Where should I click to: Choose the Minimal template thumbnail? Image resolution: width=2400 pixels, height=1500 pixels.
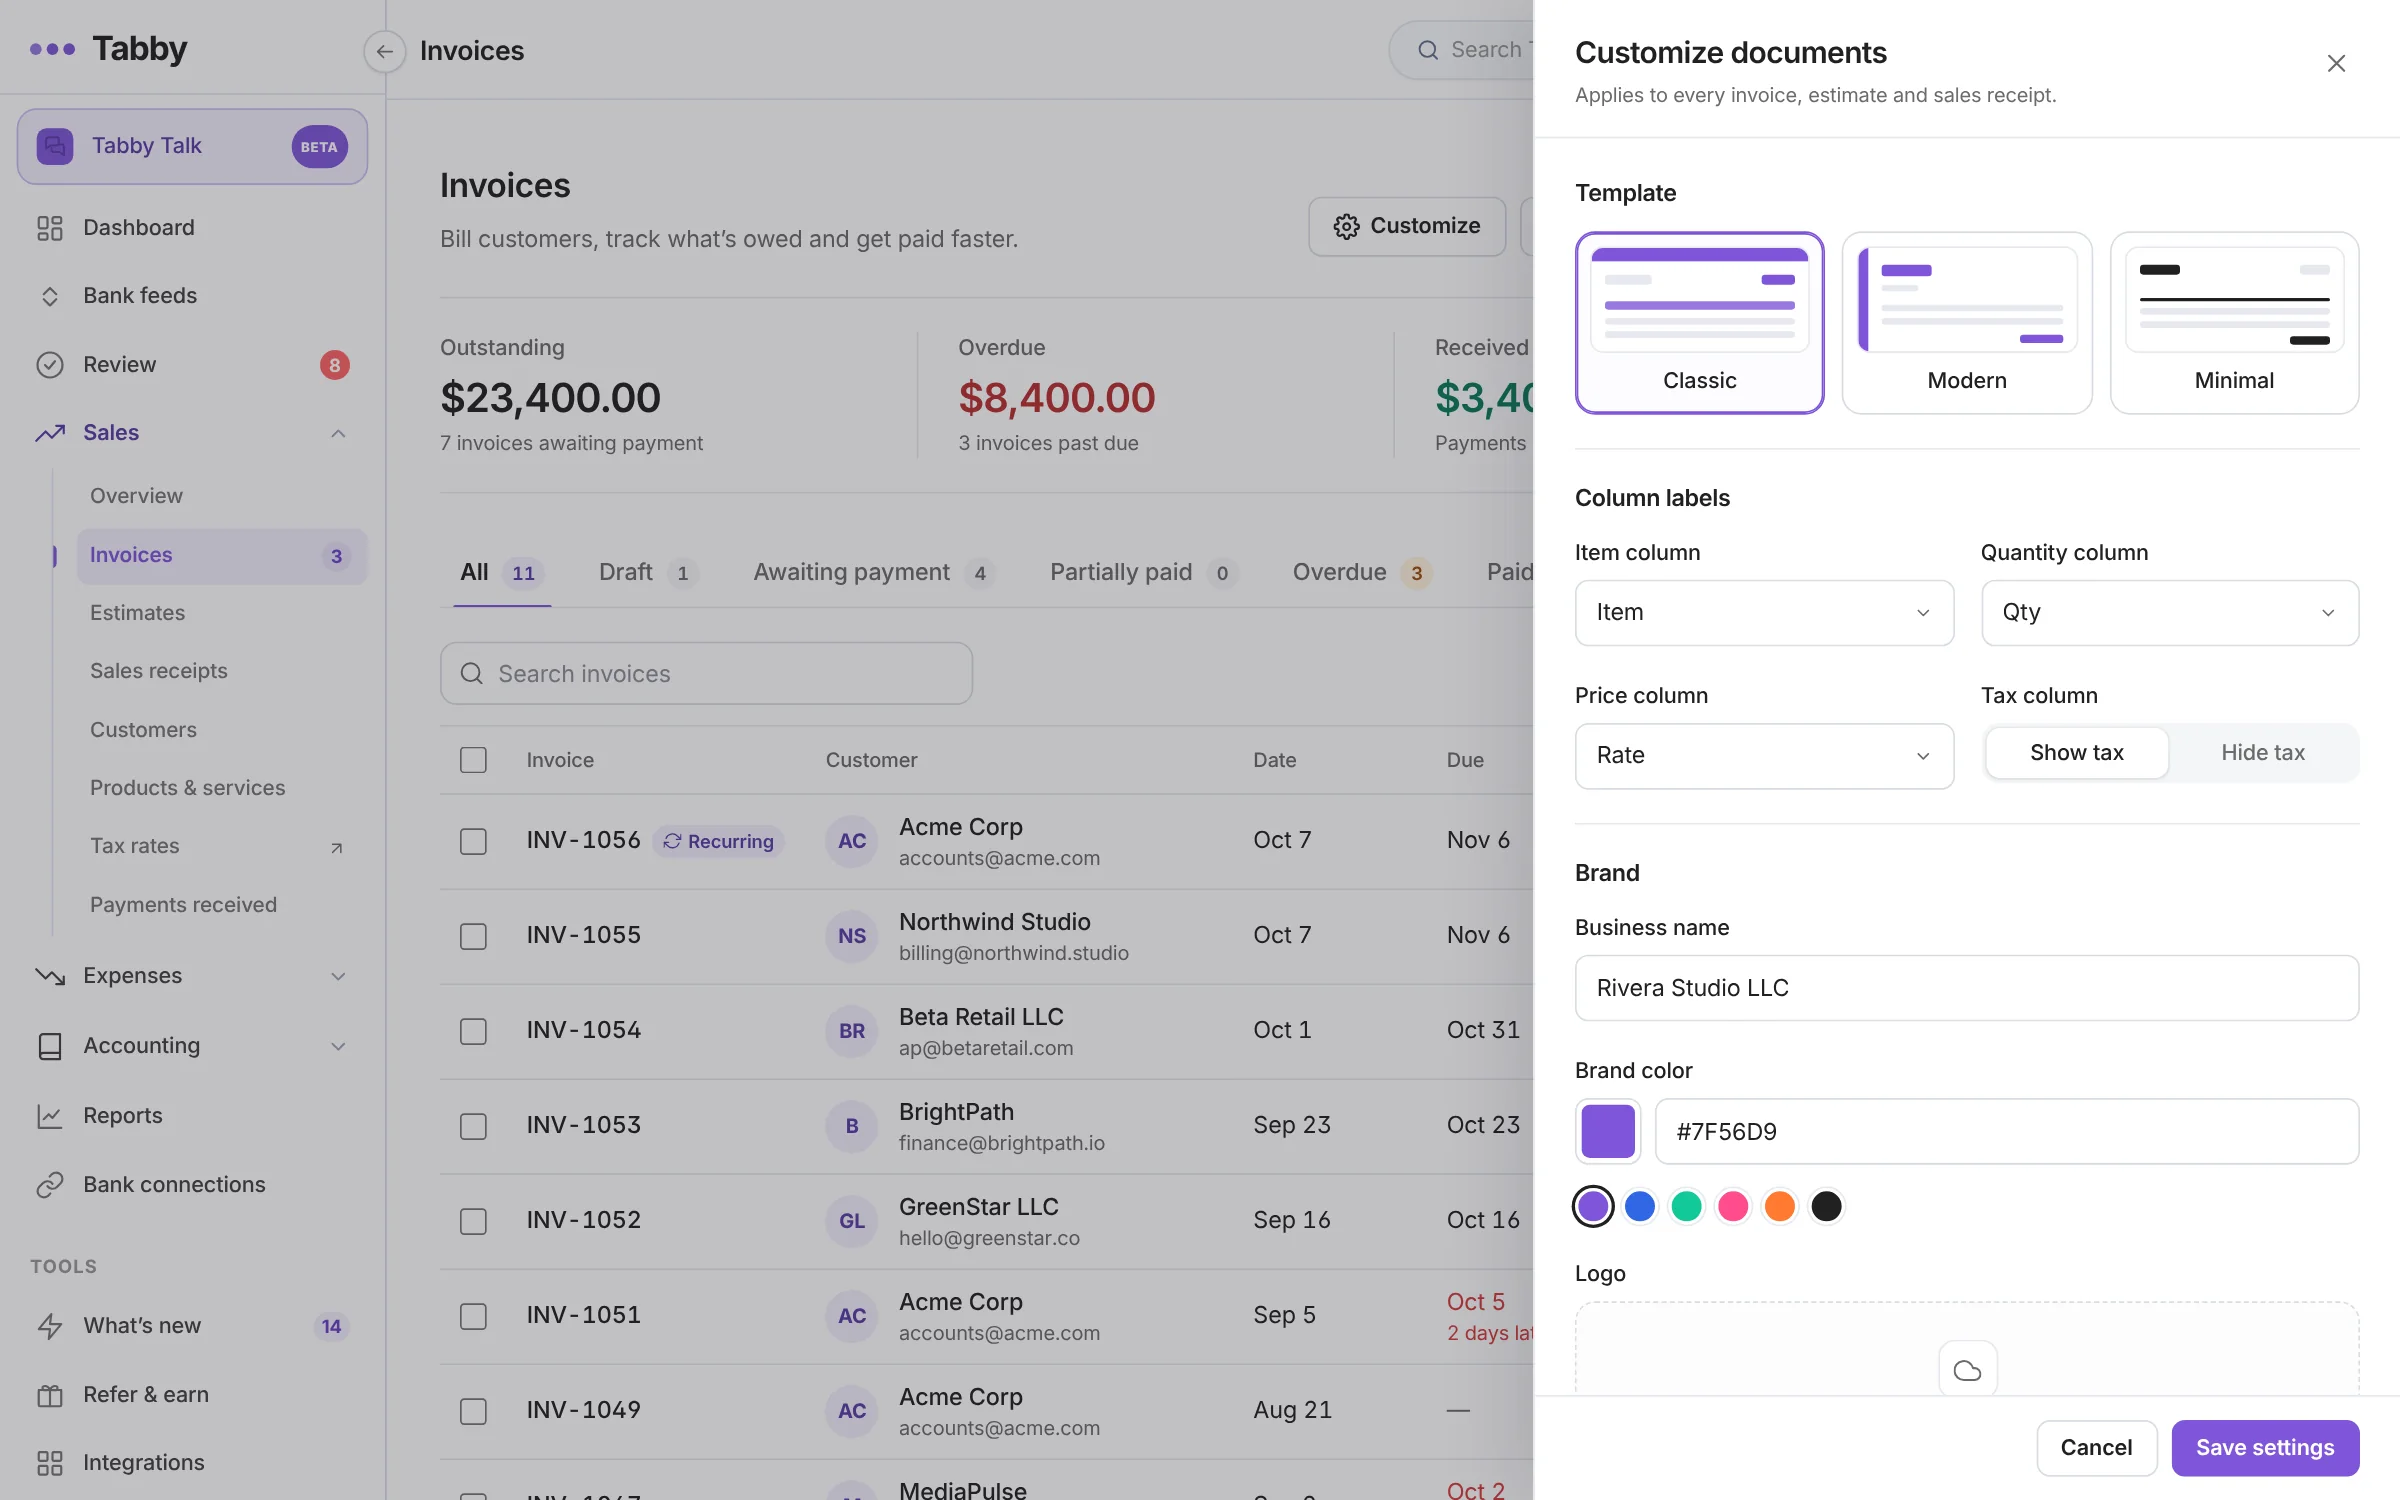coord(2234,323)
